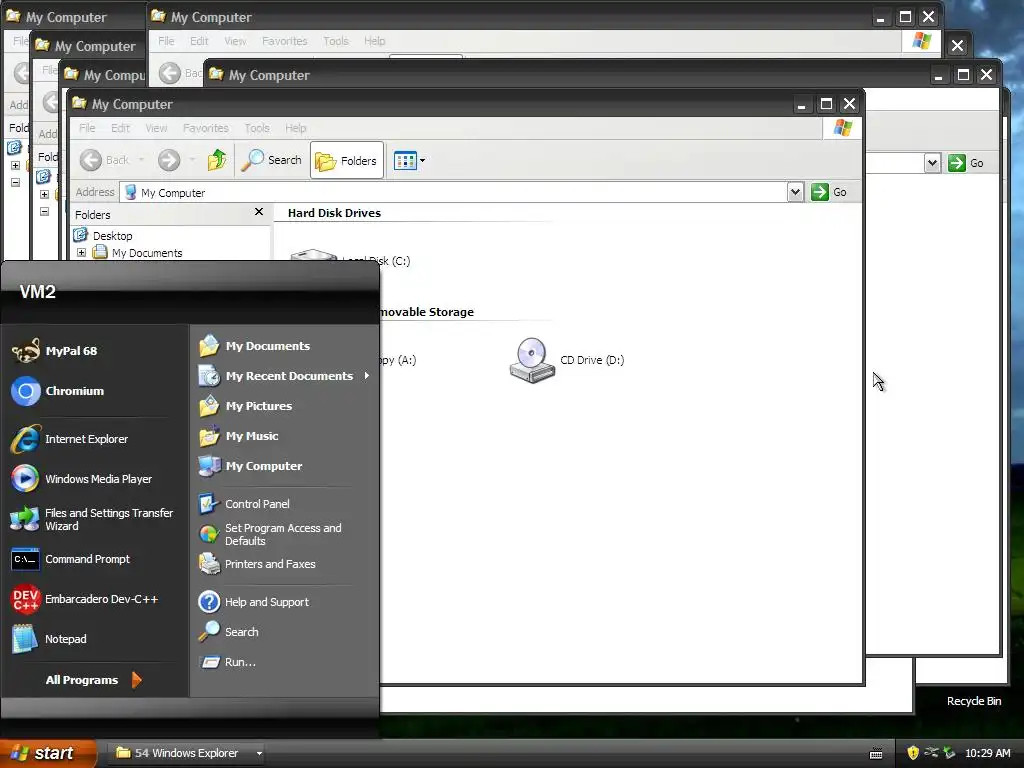
Task: Launch MyPal 68 from Start menu
Action: (x=56, y=351)
